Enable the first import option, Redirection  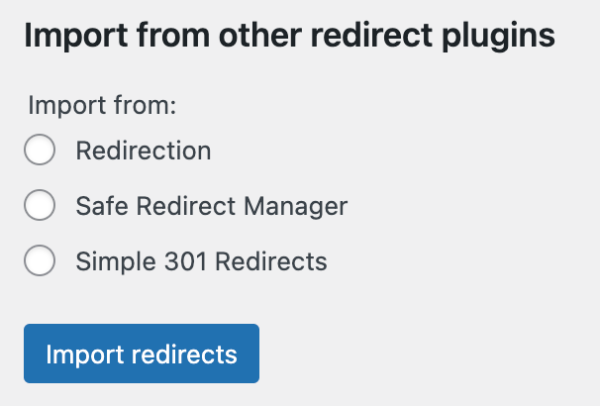click(x=40, y=152)
